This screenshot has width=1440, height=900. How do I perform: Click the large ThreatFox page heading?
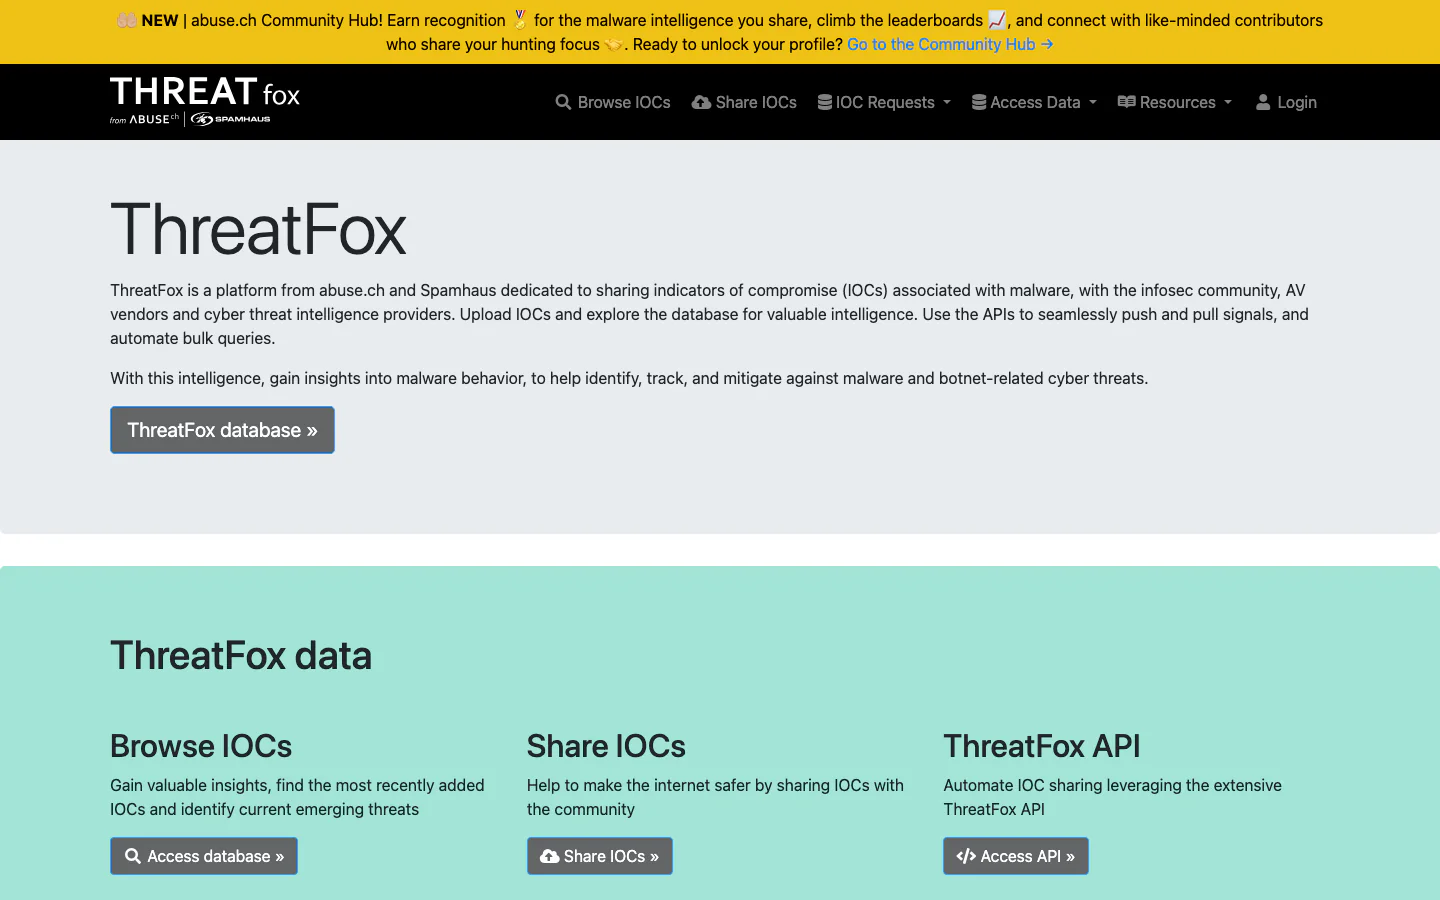click(x=258, y=229)
